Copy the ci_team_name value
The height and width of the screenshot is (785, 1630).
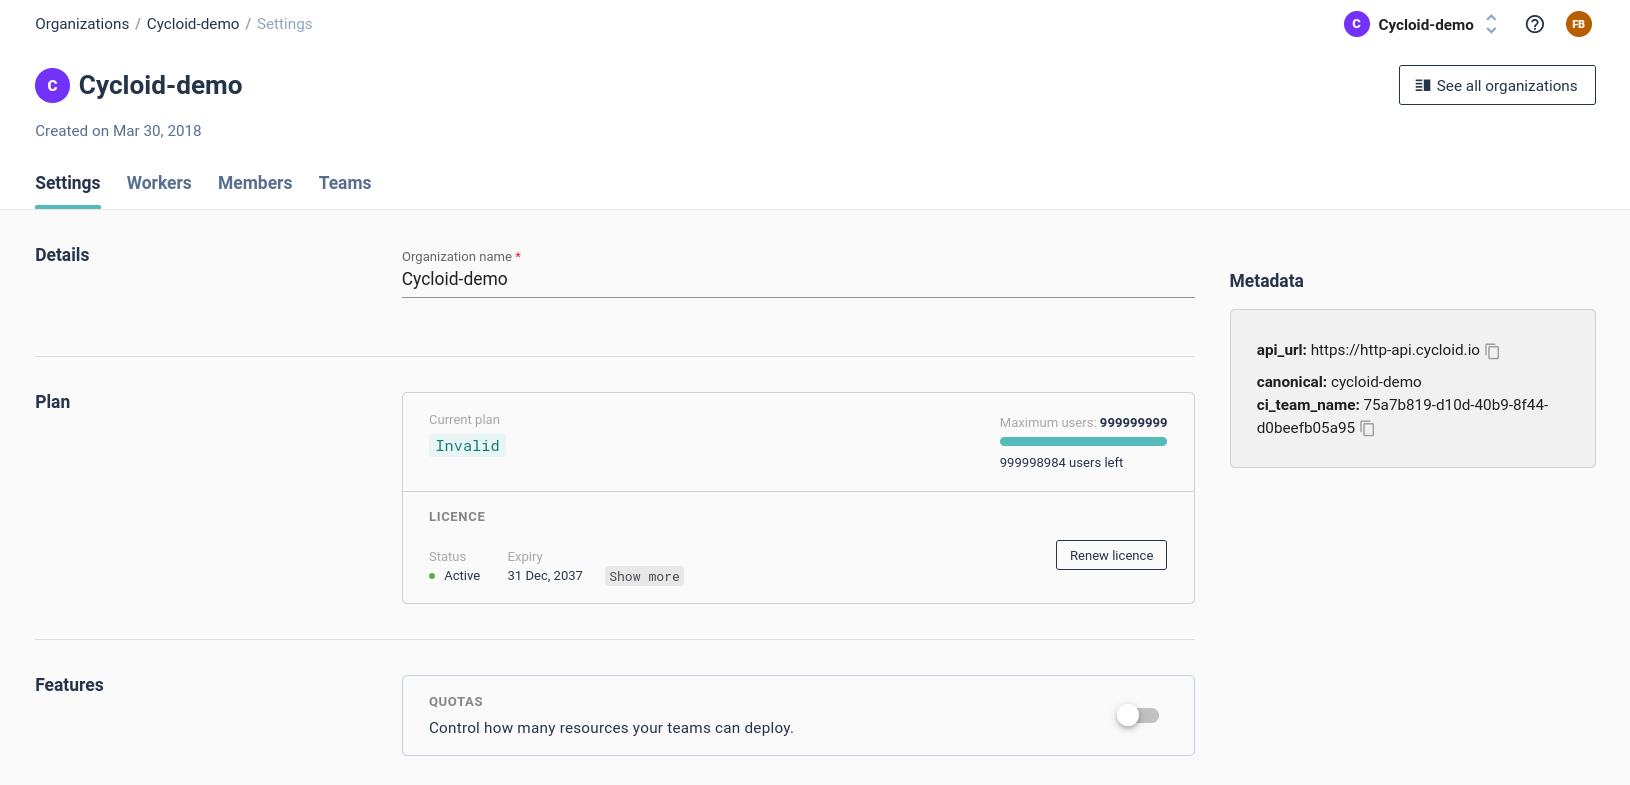coord(1368,429)
